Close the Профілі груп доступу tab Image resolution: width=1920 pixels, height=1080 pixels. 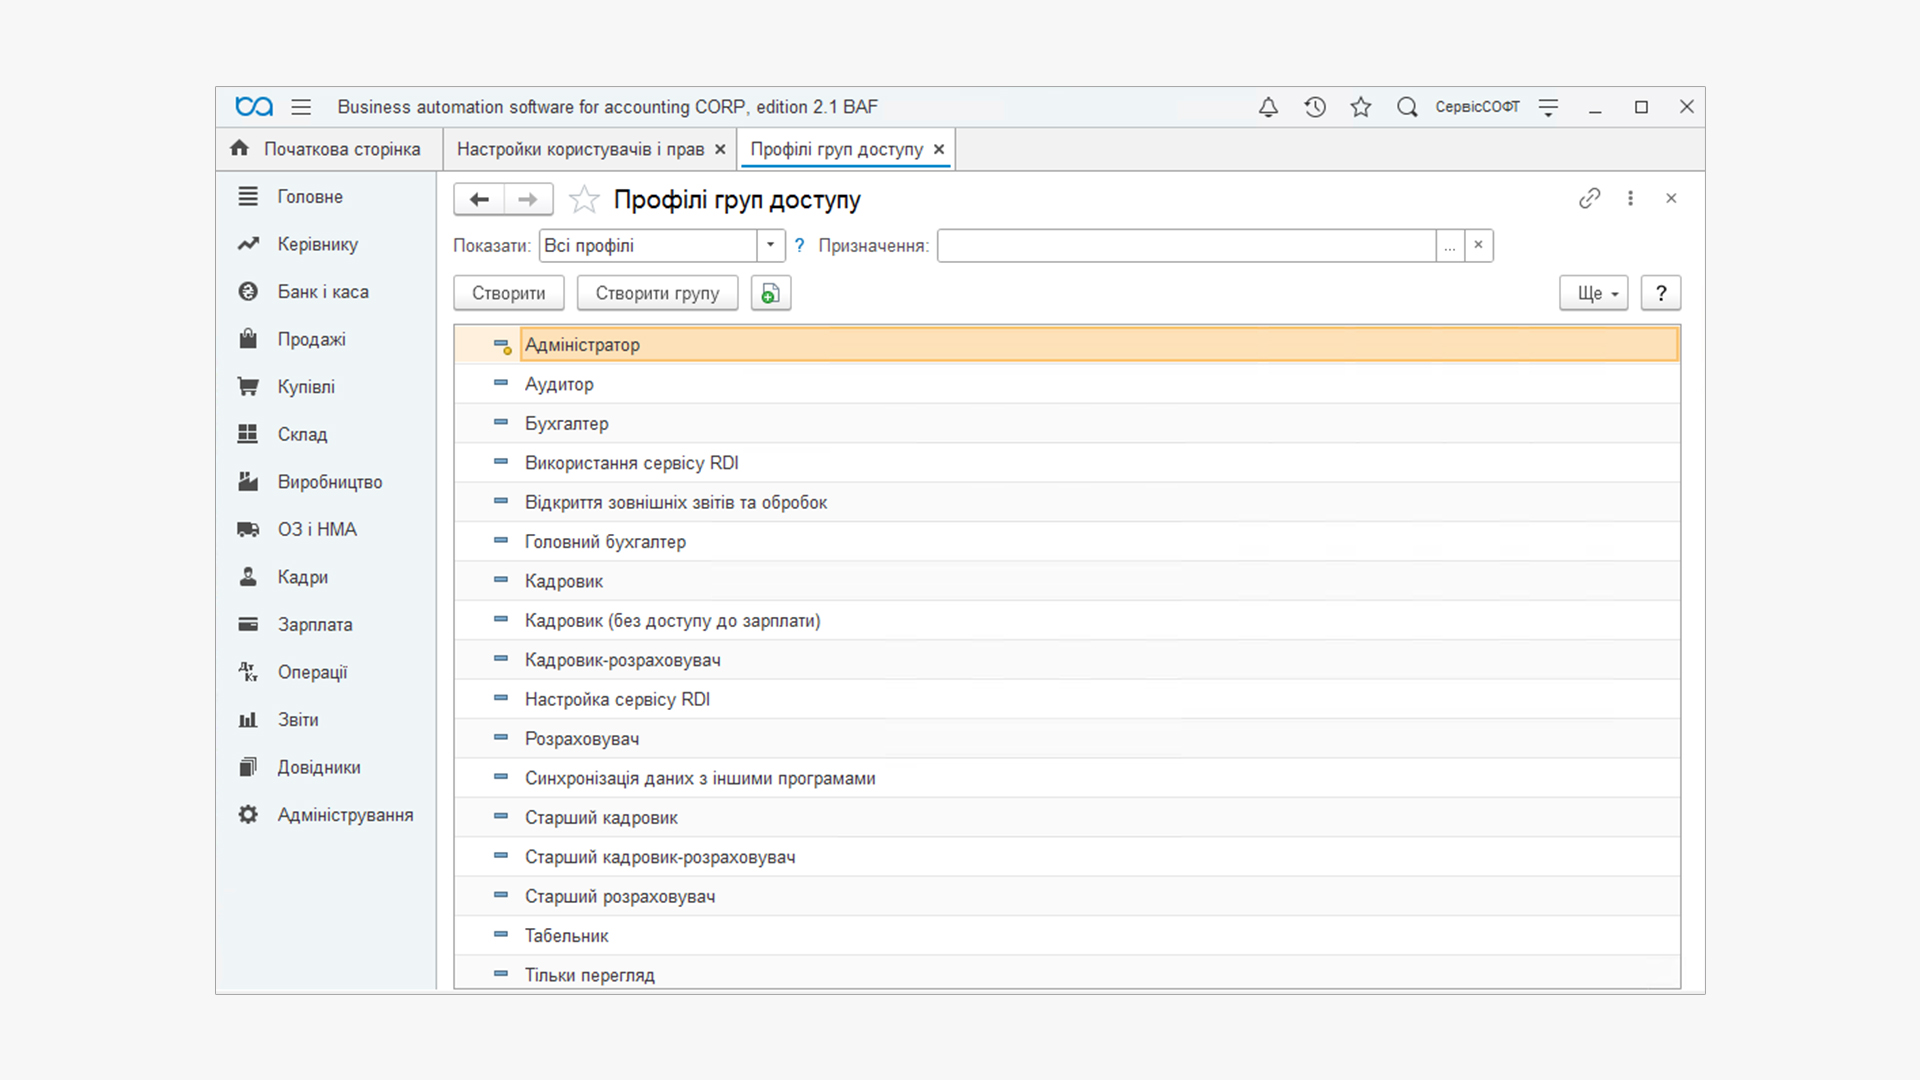[x=939, y=149]
